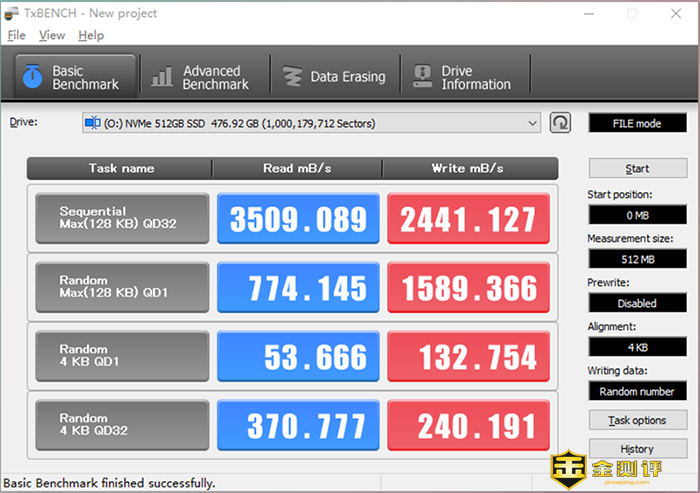Image resolution: width=700 pixels, height=493 pixels.
Task: Open the benchmark History
Action: [x=637, y=449]
